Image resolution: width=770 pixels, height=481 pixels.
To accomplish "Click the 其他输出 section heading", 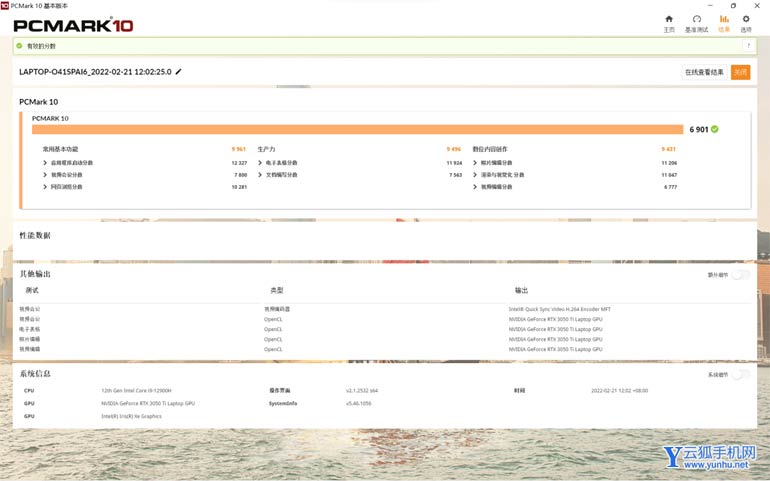I will point(35,274).
